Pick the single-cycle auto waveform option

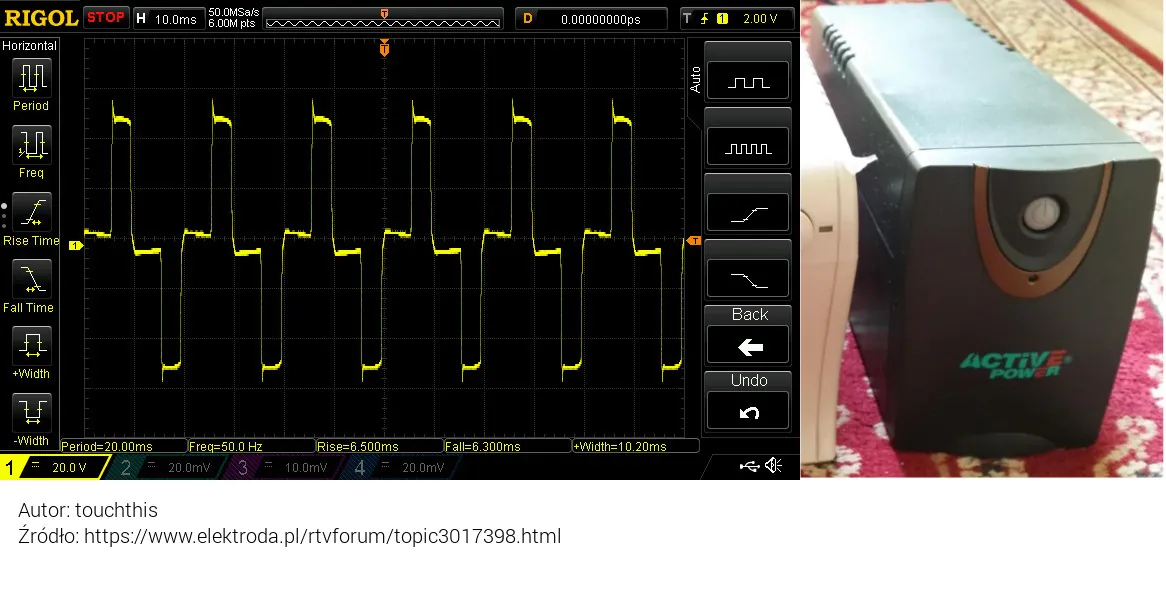coord(748,80)
